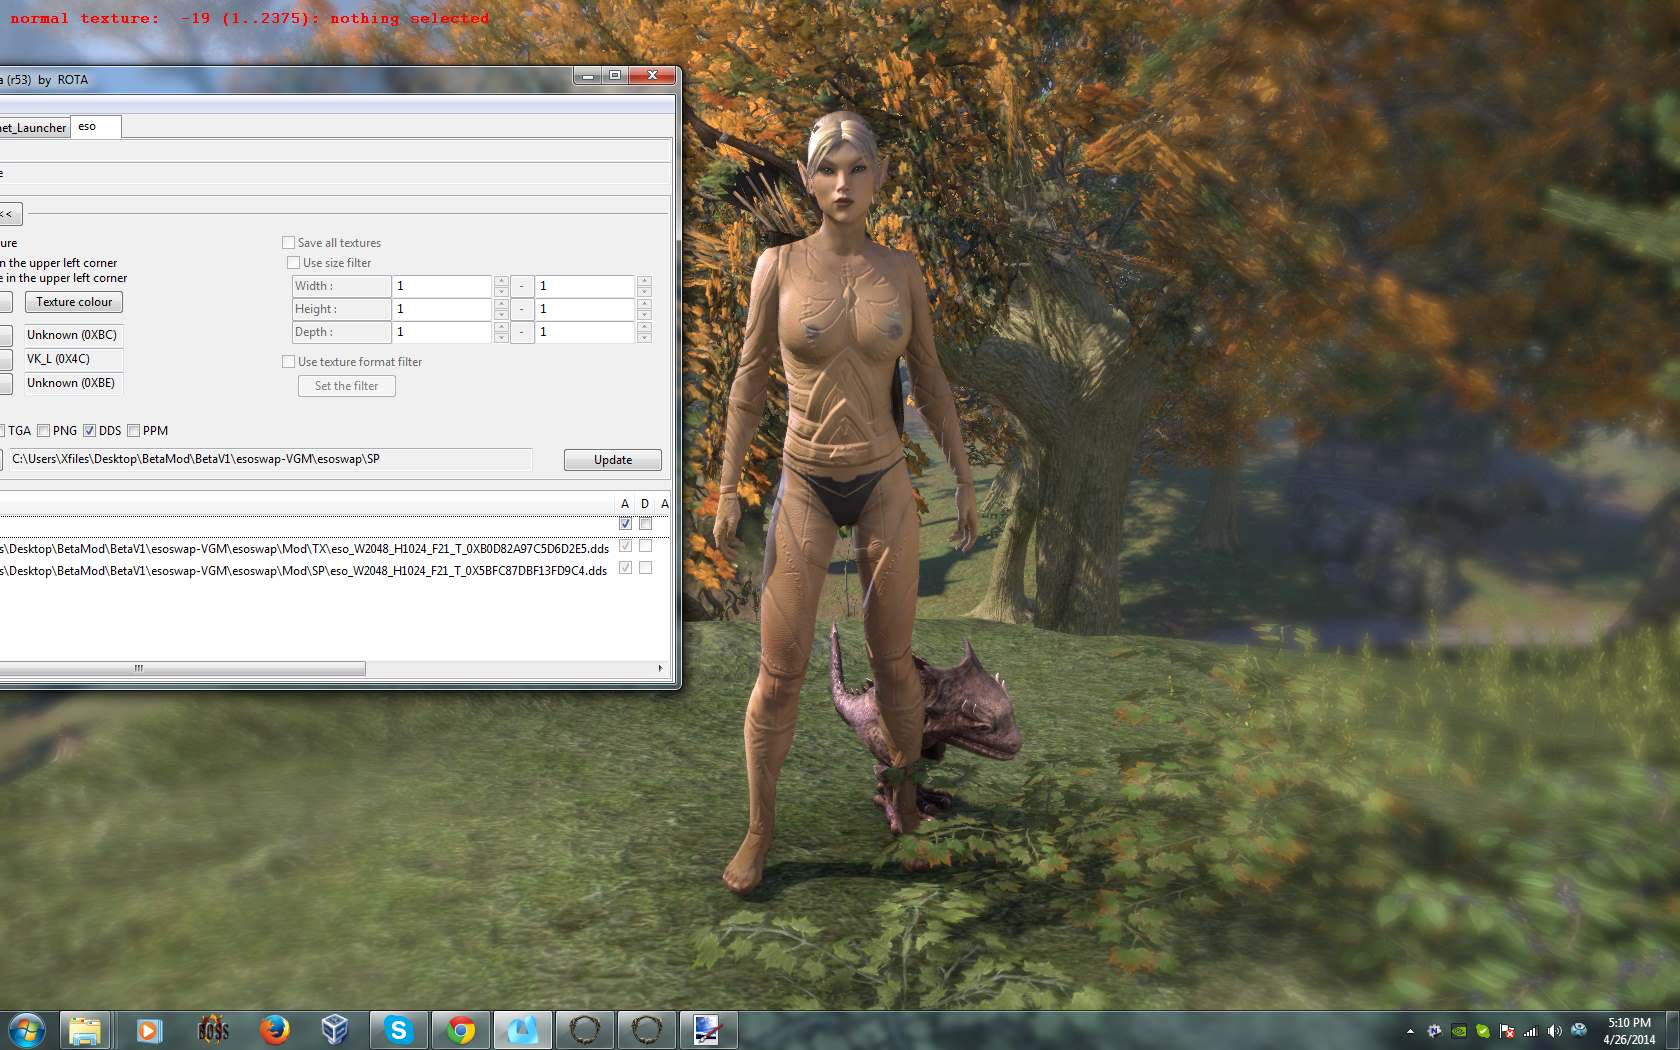This screenshot has width=1680, height=1050.
Task: Open the Texture colour picker
Action: [x=74, y=302]
